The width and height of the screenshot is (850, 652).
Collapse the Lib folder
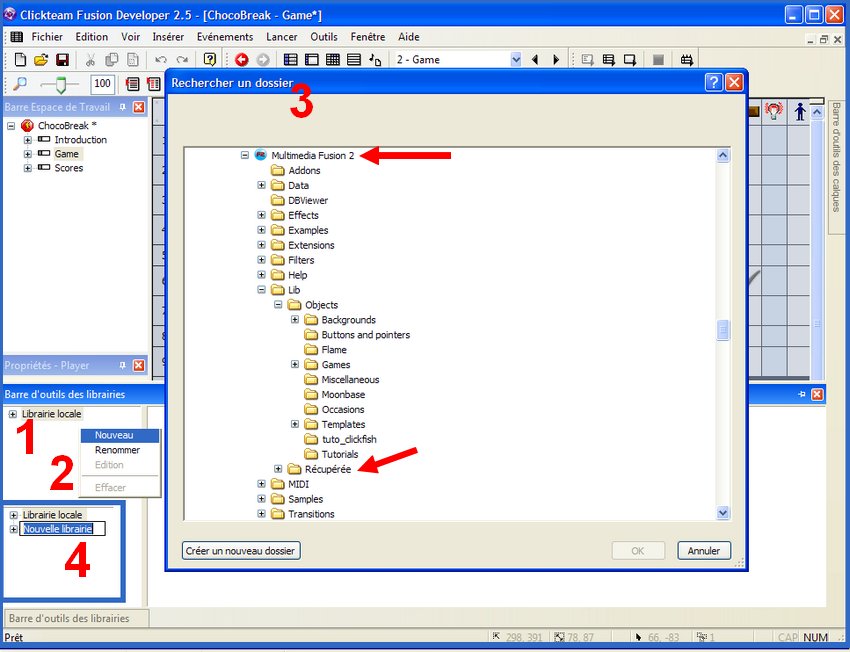tap(261, 290)
